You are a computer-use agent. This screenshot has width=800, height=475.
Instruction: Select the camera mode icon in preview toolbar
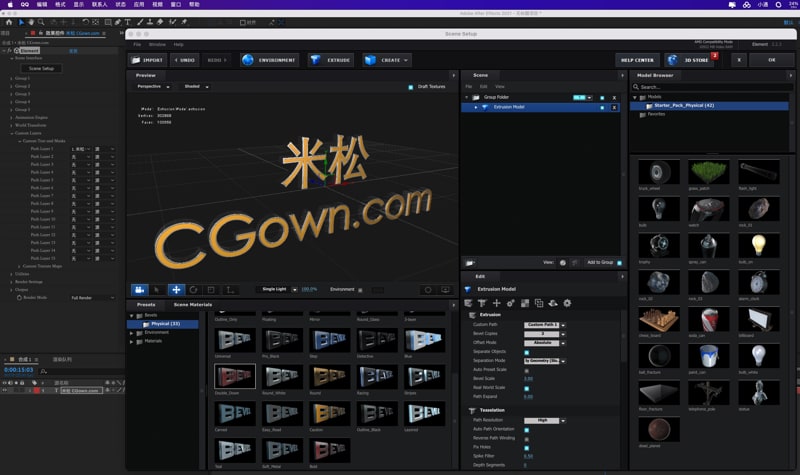tap(139, 290)
